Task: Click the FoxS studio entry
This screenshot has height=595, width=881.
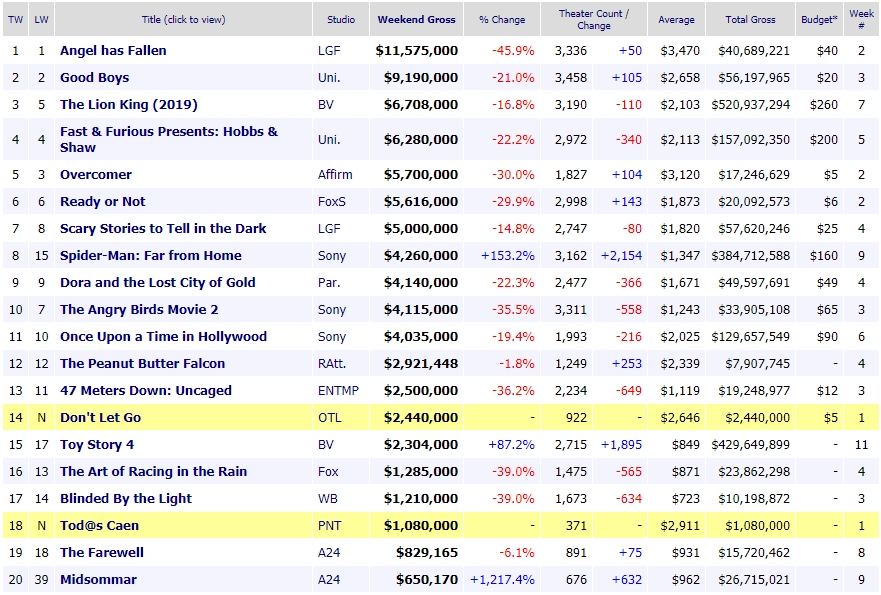Action: click(x=331, y=202)
